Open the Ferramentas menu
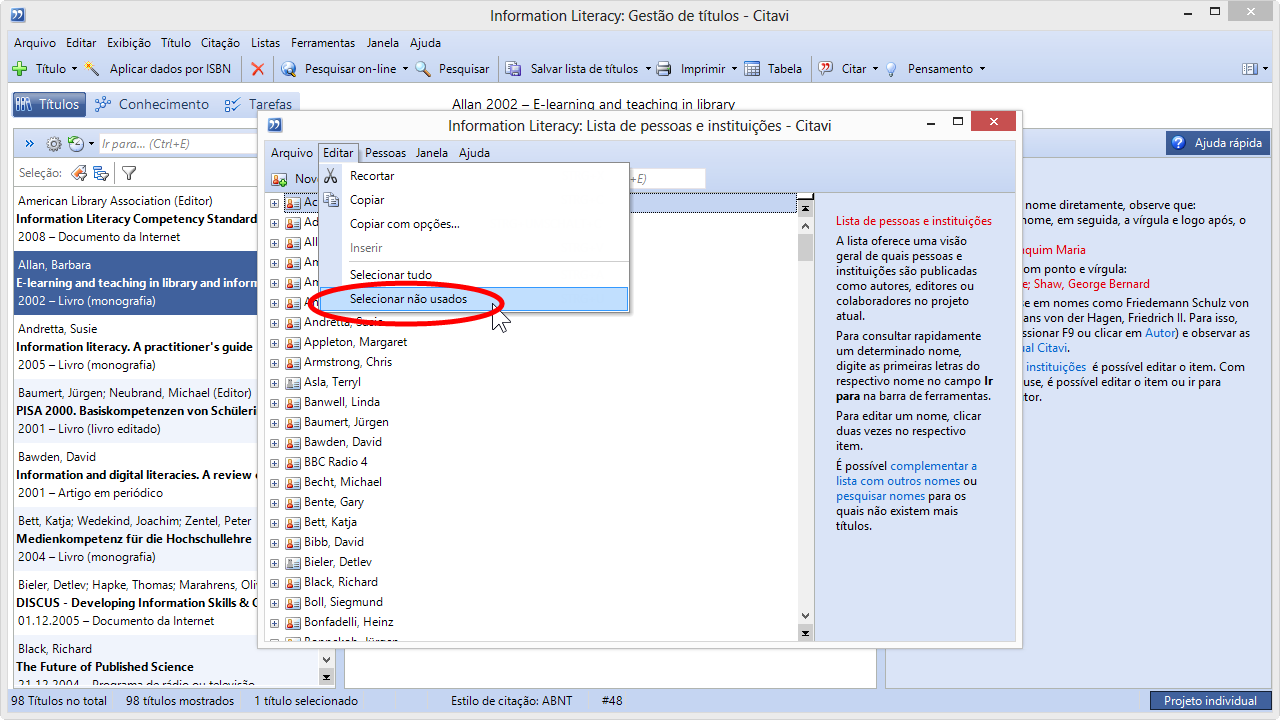Viewport: 1280px width, 720px height. pyautogui.click(x=323, y=43)
